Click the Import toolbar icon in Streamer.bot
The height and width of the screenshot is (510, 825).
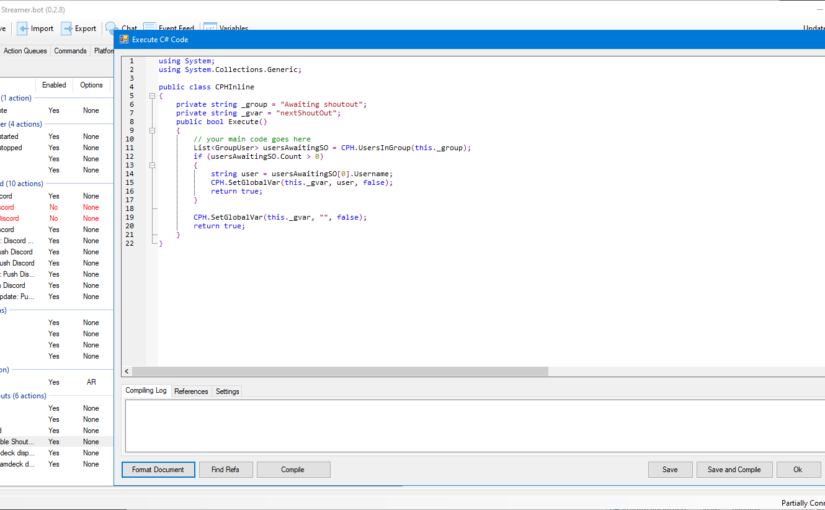tap(23, 28)
